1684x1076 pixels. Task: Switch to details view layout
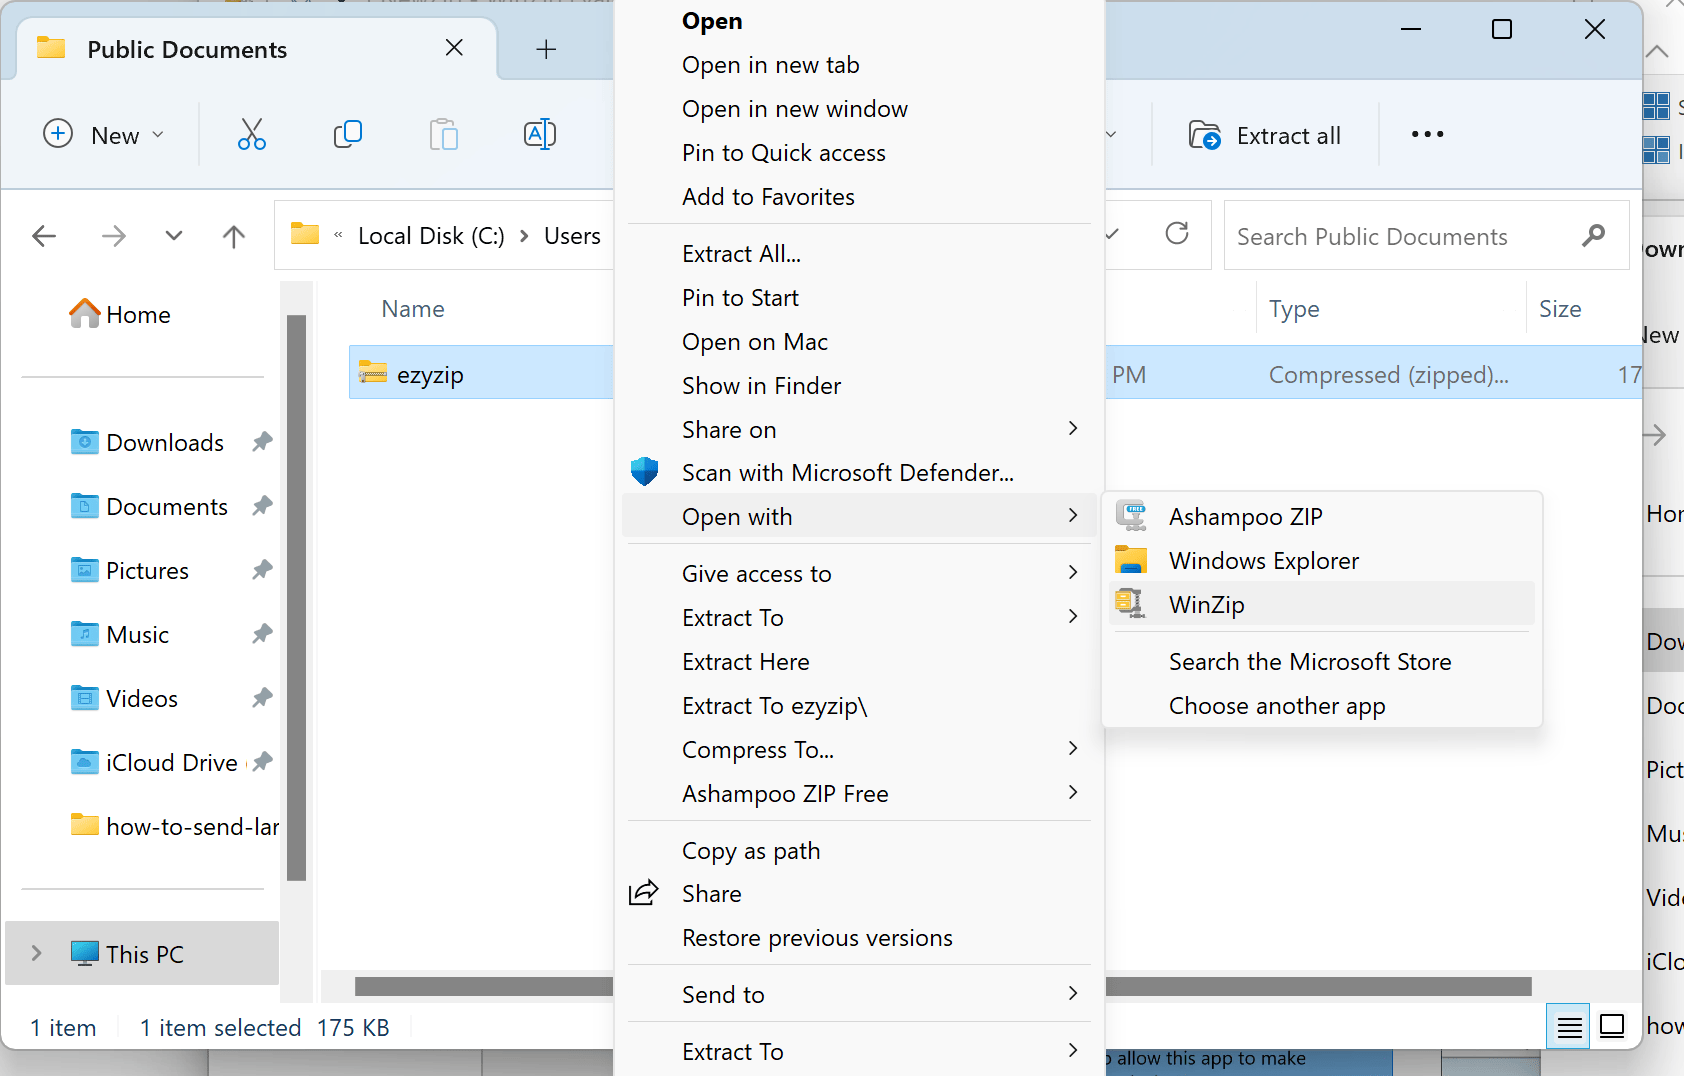click(1568, 1026)
